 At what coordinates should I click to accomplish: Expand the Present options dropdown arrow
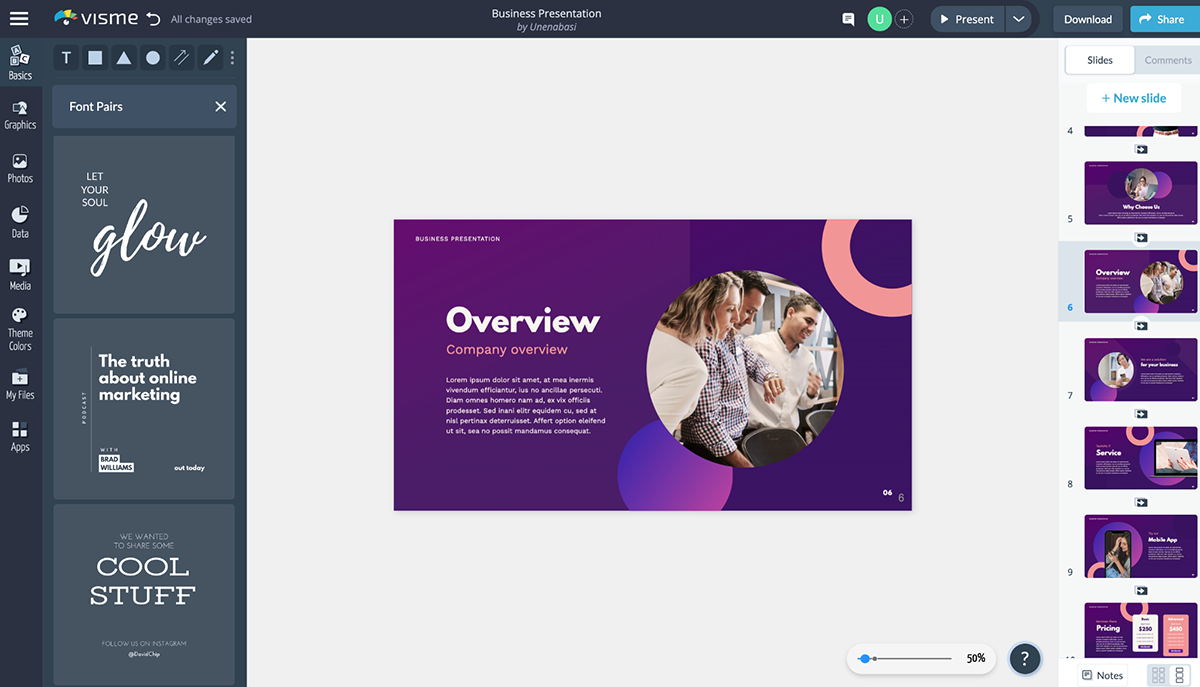(1018, 19)
